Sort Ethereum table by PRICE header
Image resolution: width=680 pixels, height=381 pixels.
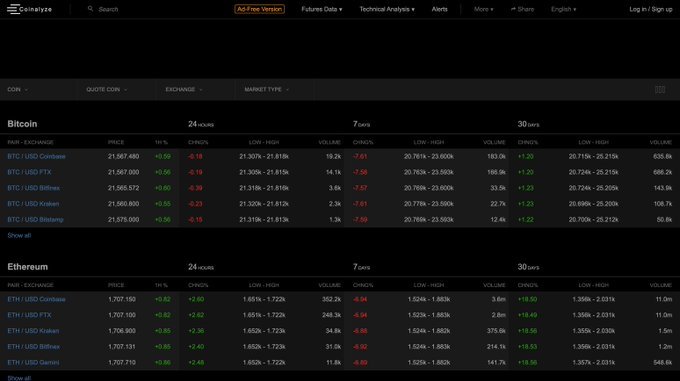(116, 285)
